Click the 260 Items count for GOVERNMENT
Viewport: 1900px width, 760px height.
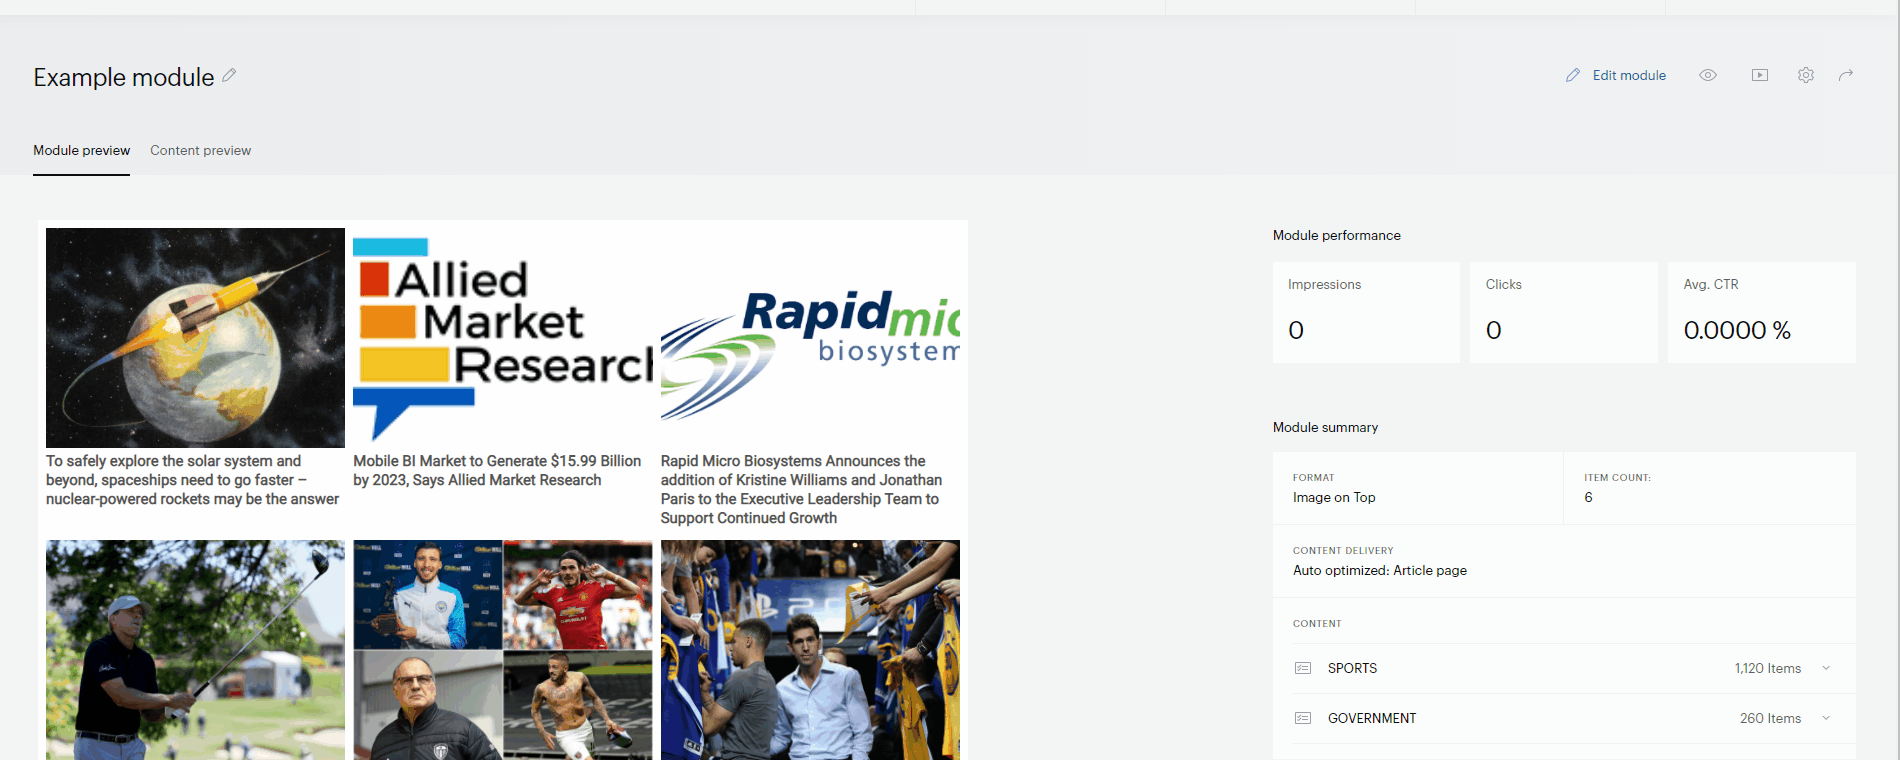click(1770, 718)
